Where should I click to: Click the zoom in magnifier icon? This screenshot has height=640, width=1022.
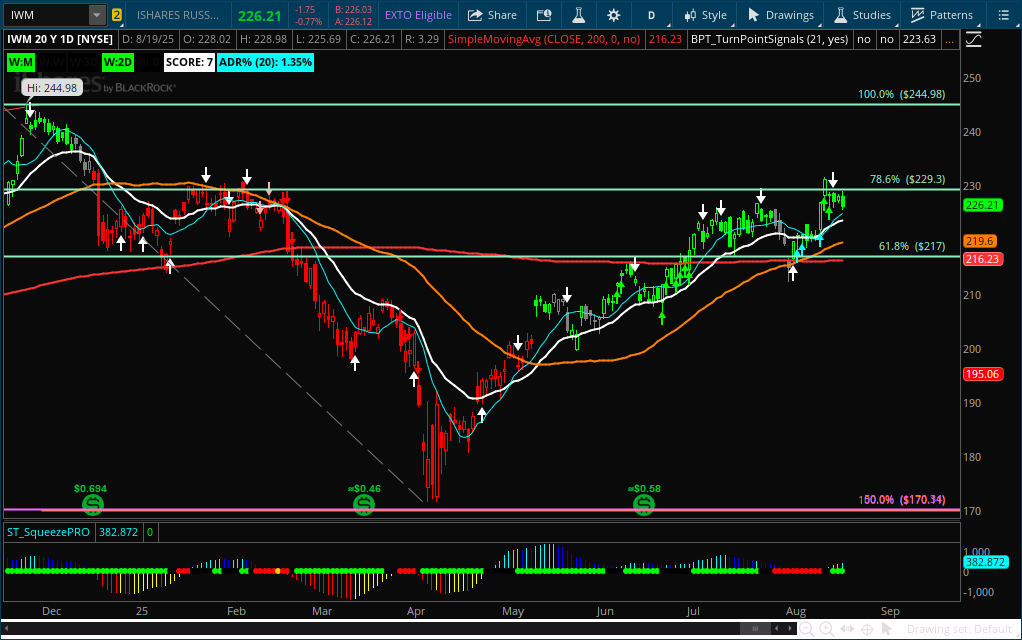click(826, 629)
